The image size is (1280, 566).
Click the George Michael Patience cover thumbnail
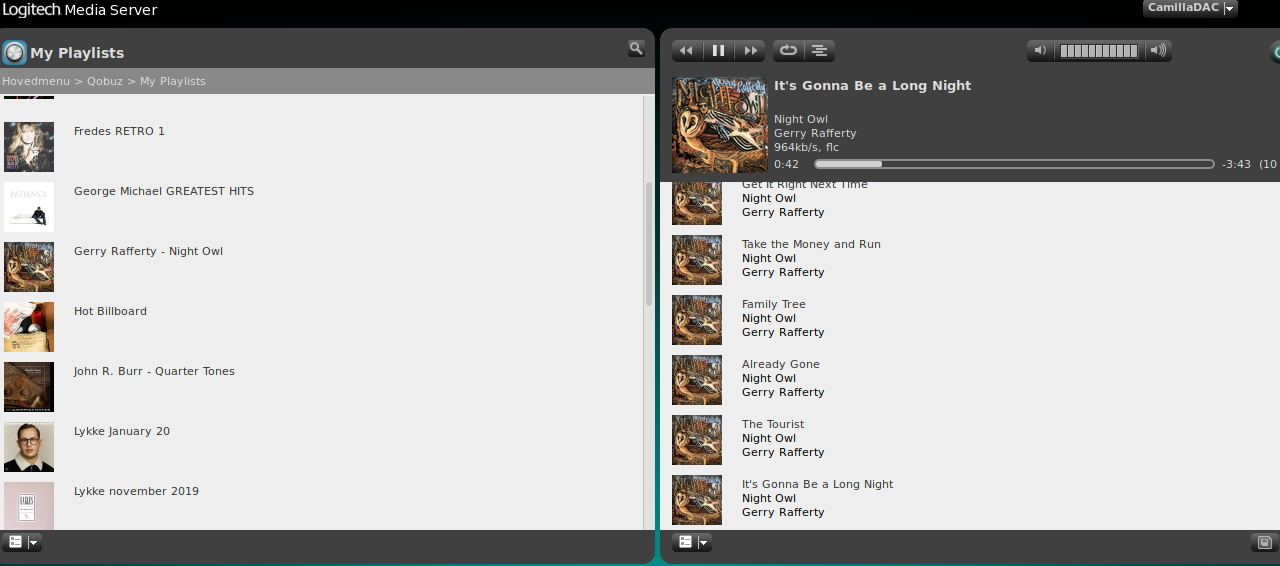[29, 207]
